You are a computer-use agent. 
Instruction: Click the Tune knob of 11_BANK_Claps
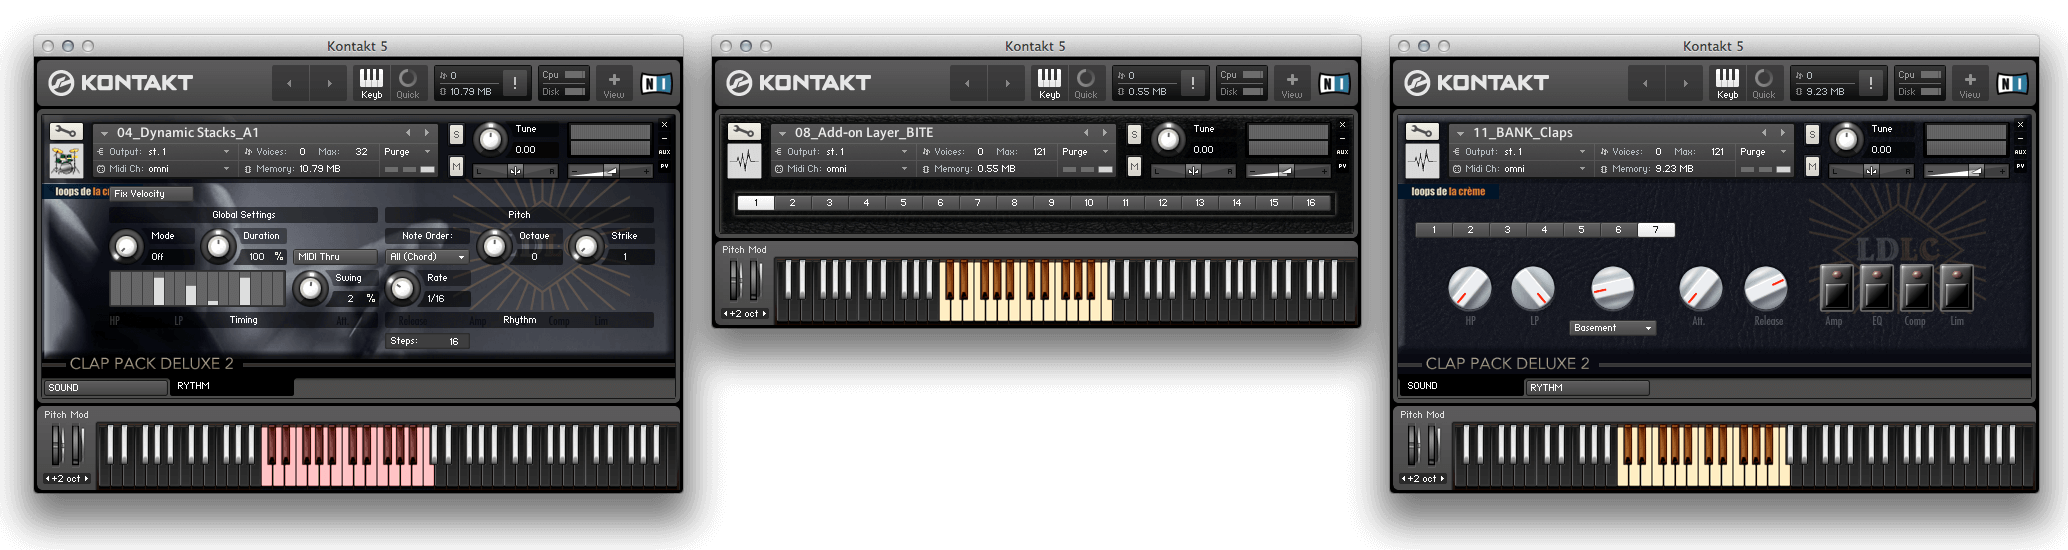1846,139
